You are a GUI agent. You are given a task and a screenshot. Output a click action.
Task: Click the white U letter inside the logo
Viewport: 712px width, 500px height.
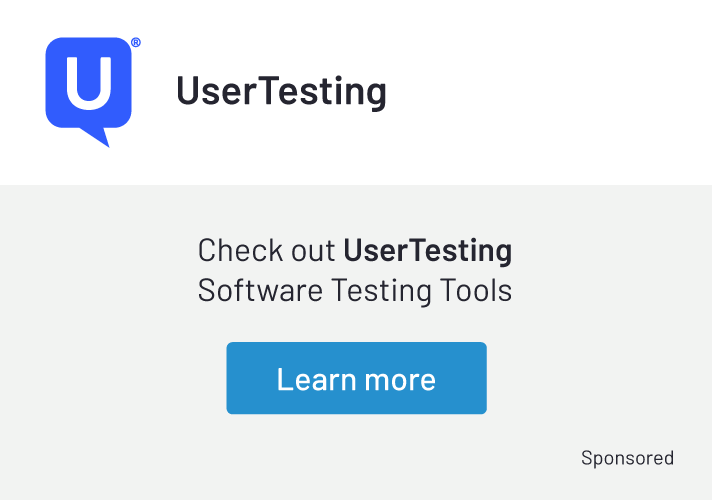coord(88,84)
